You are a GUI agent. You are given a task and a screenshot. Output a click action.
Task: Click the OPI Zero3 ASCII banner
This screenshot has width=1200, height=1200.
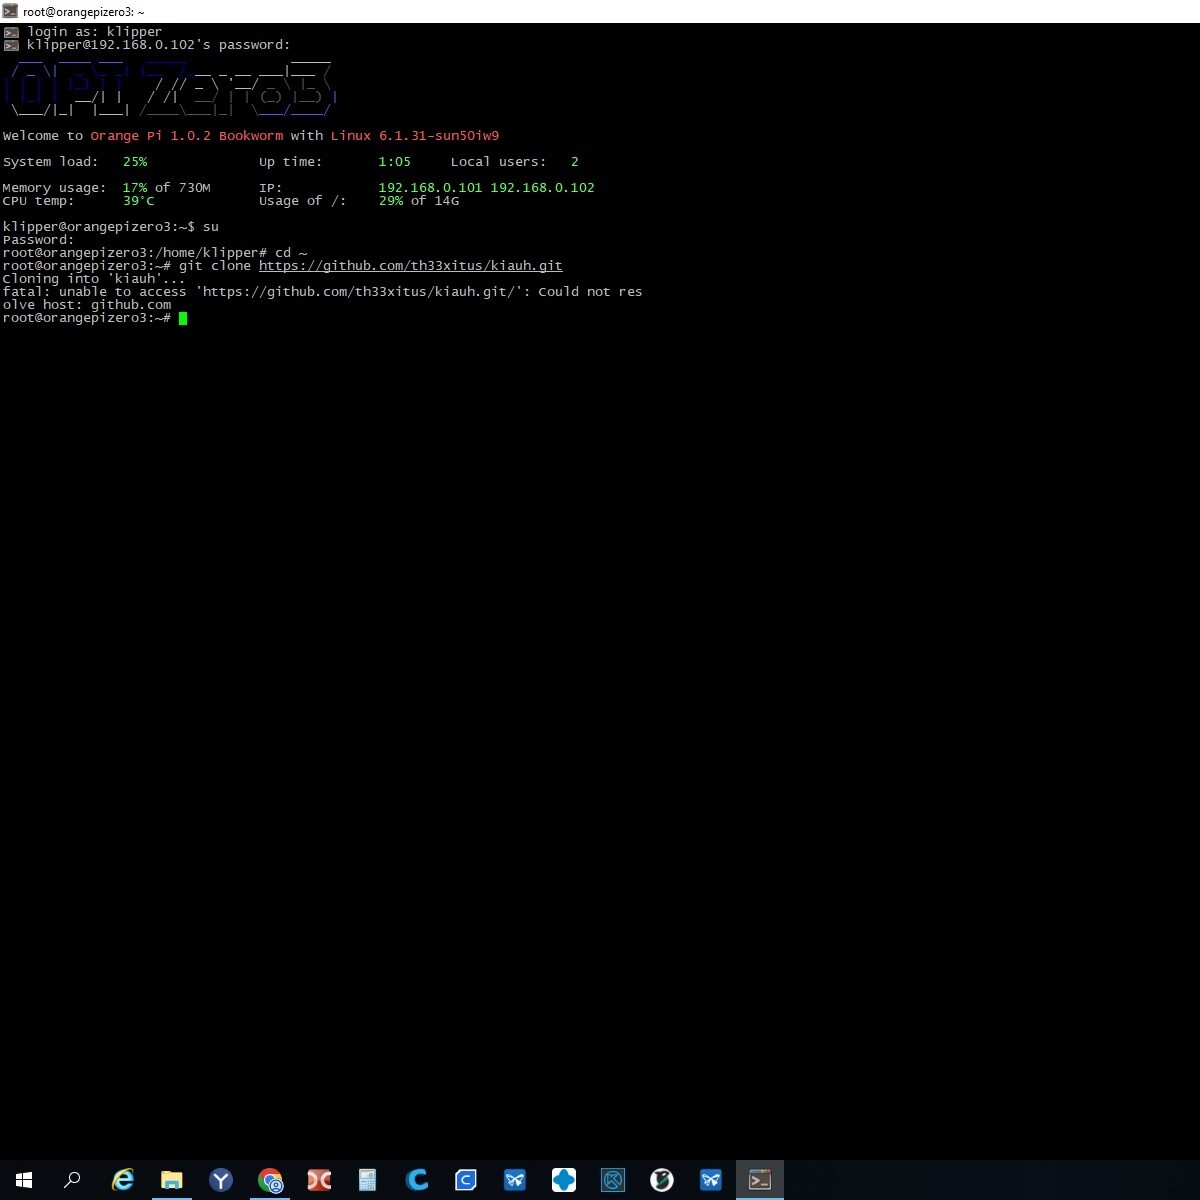tap(170, 88)
